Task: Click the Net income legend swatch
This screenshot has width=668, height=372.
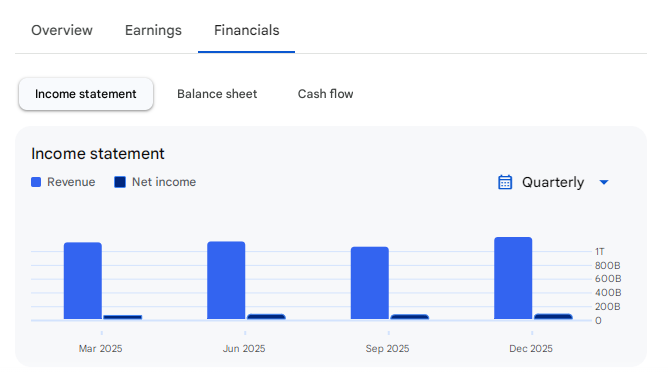Action: [120, 182]
